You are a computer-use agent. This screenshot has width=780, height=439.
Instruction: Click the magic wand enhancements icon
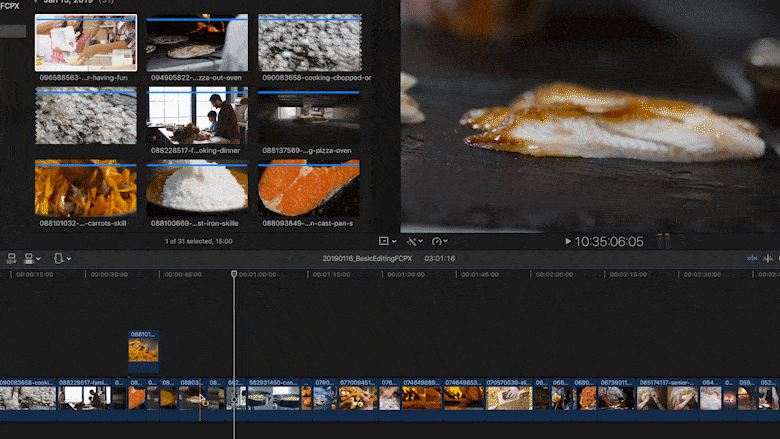[411, 241]
